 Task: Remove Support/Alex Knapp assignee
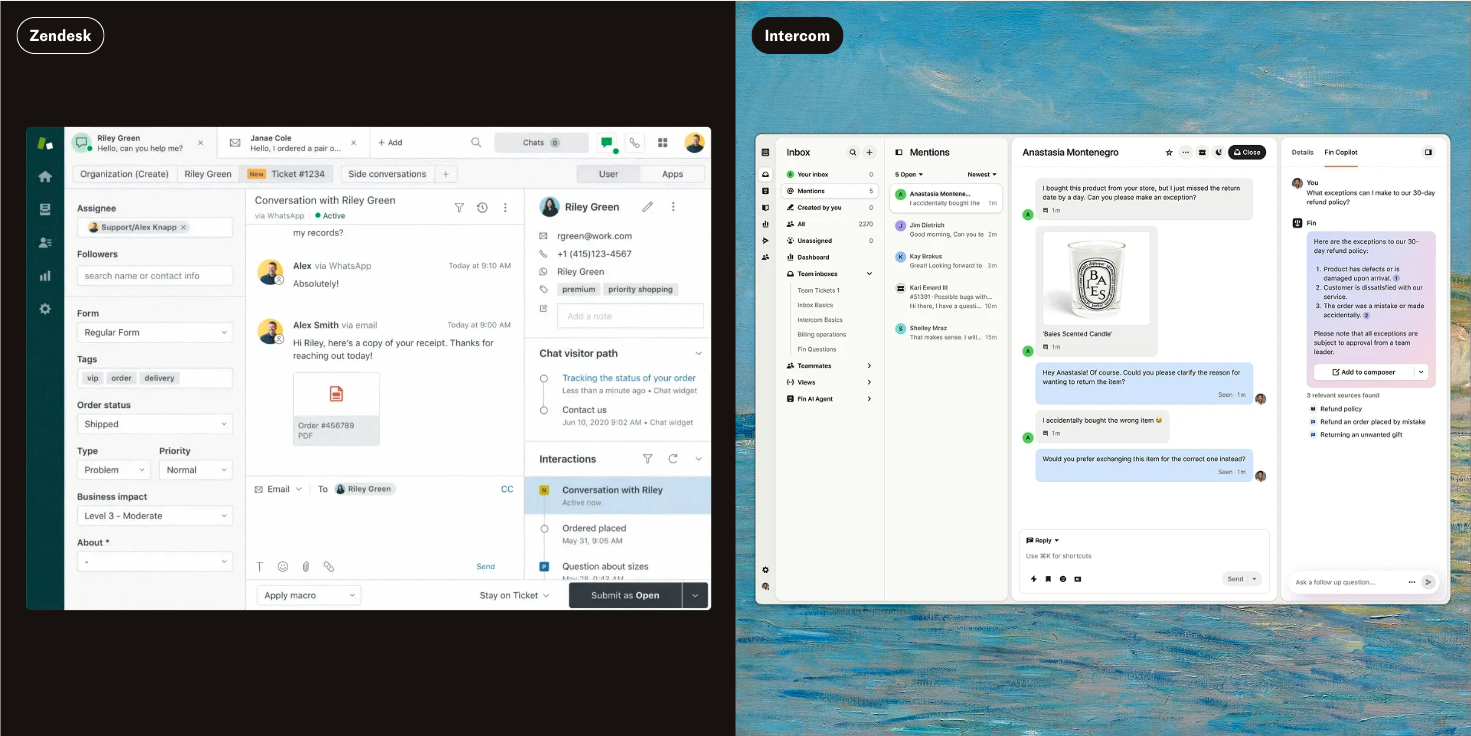(184, 227)
